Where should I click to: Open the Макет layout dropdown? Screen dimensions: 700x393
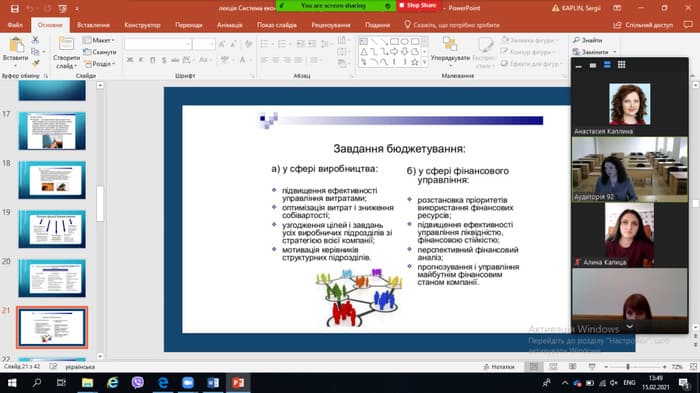click(99, 40)
